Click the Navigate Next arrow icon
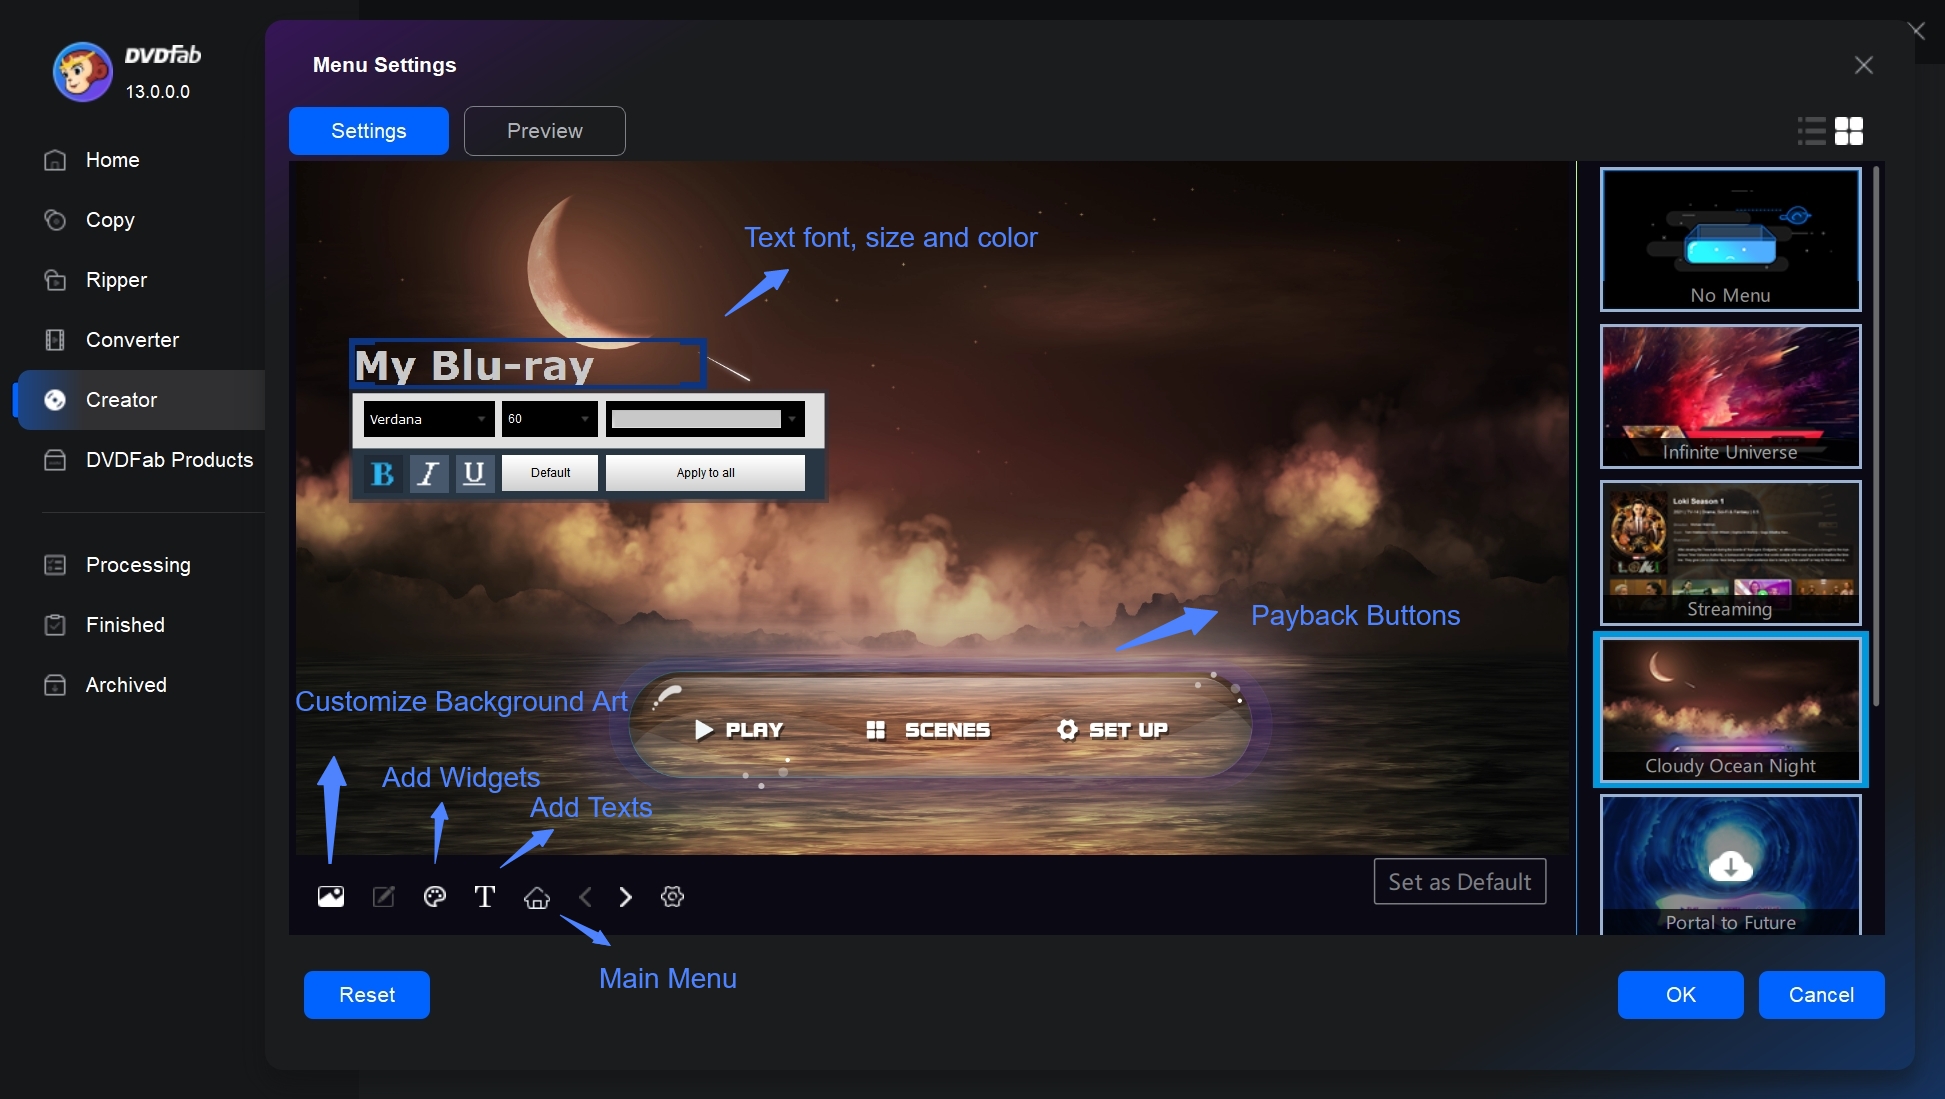Viewport: 1945px width, 1099px height. click(x=625, y=895)
